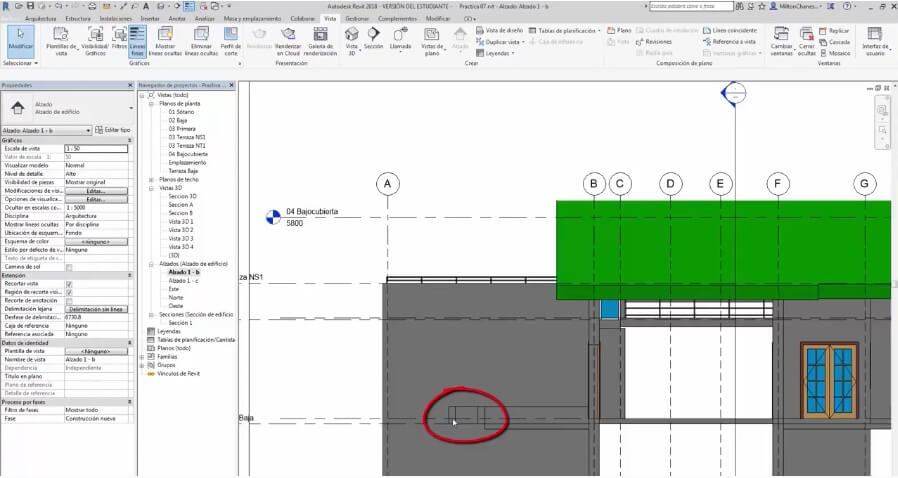Image resolution: width=898 pixels, height=478 pixels.
Task: Toggle Recortar vista checkbox
Action: point(69,284)
